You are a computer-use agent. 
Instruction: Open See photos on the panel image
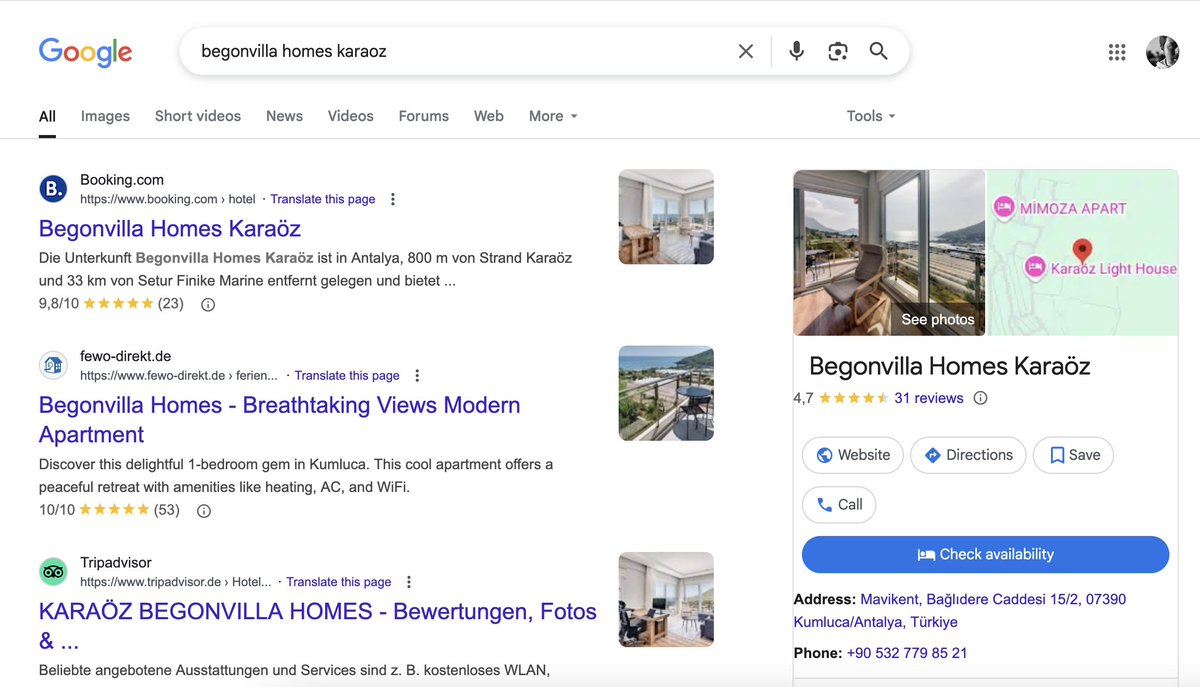(x=938, y=320)
